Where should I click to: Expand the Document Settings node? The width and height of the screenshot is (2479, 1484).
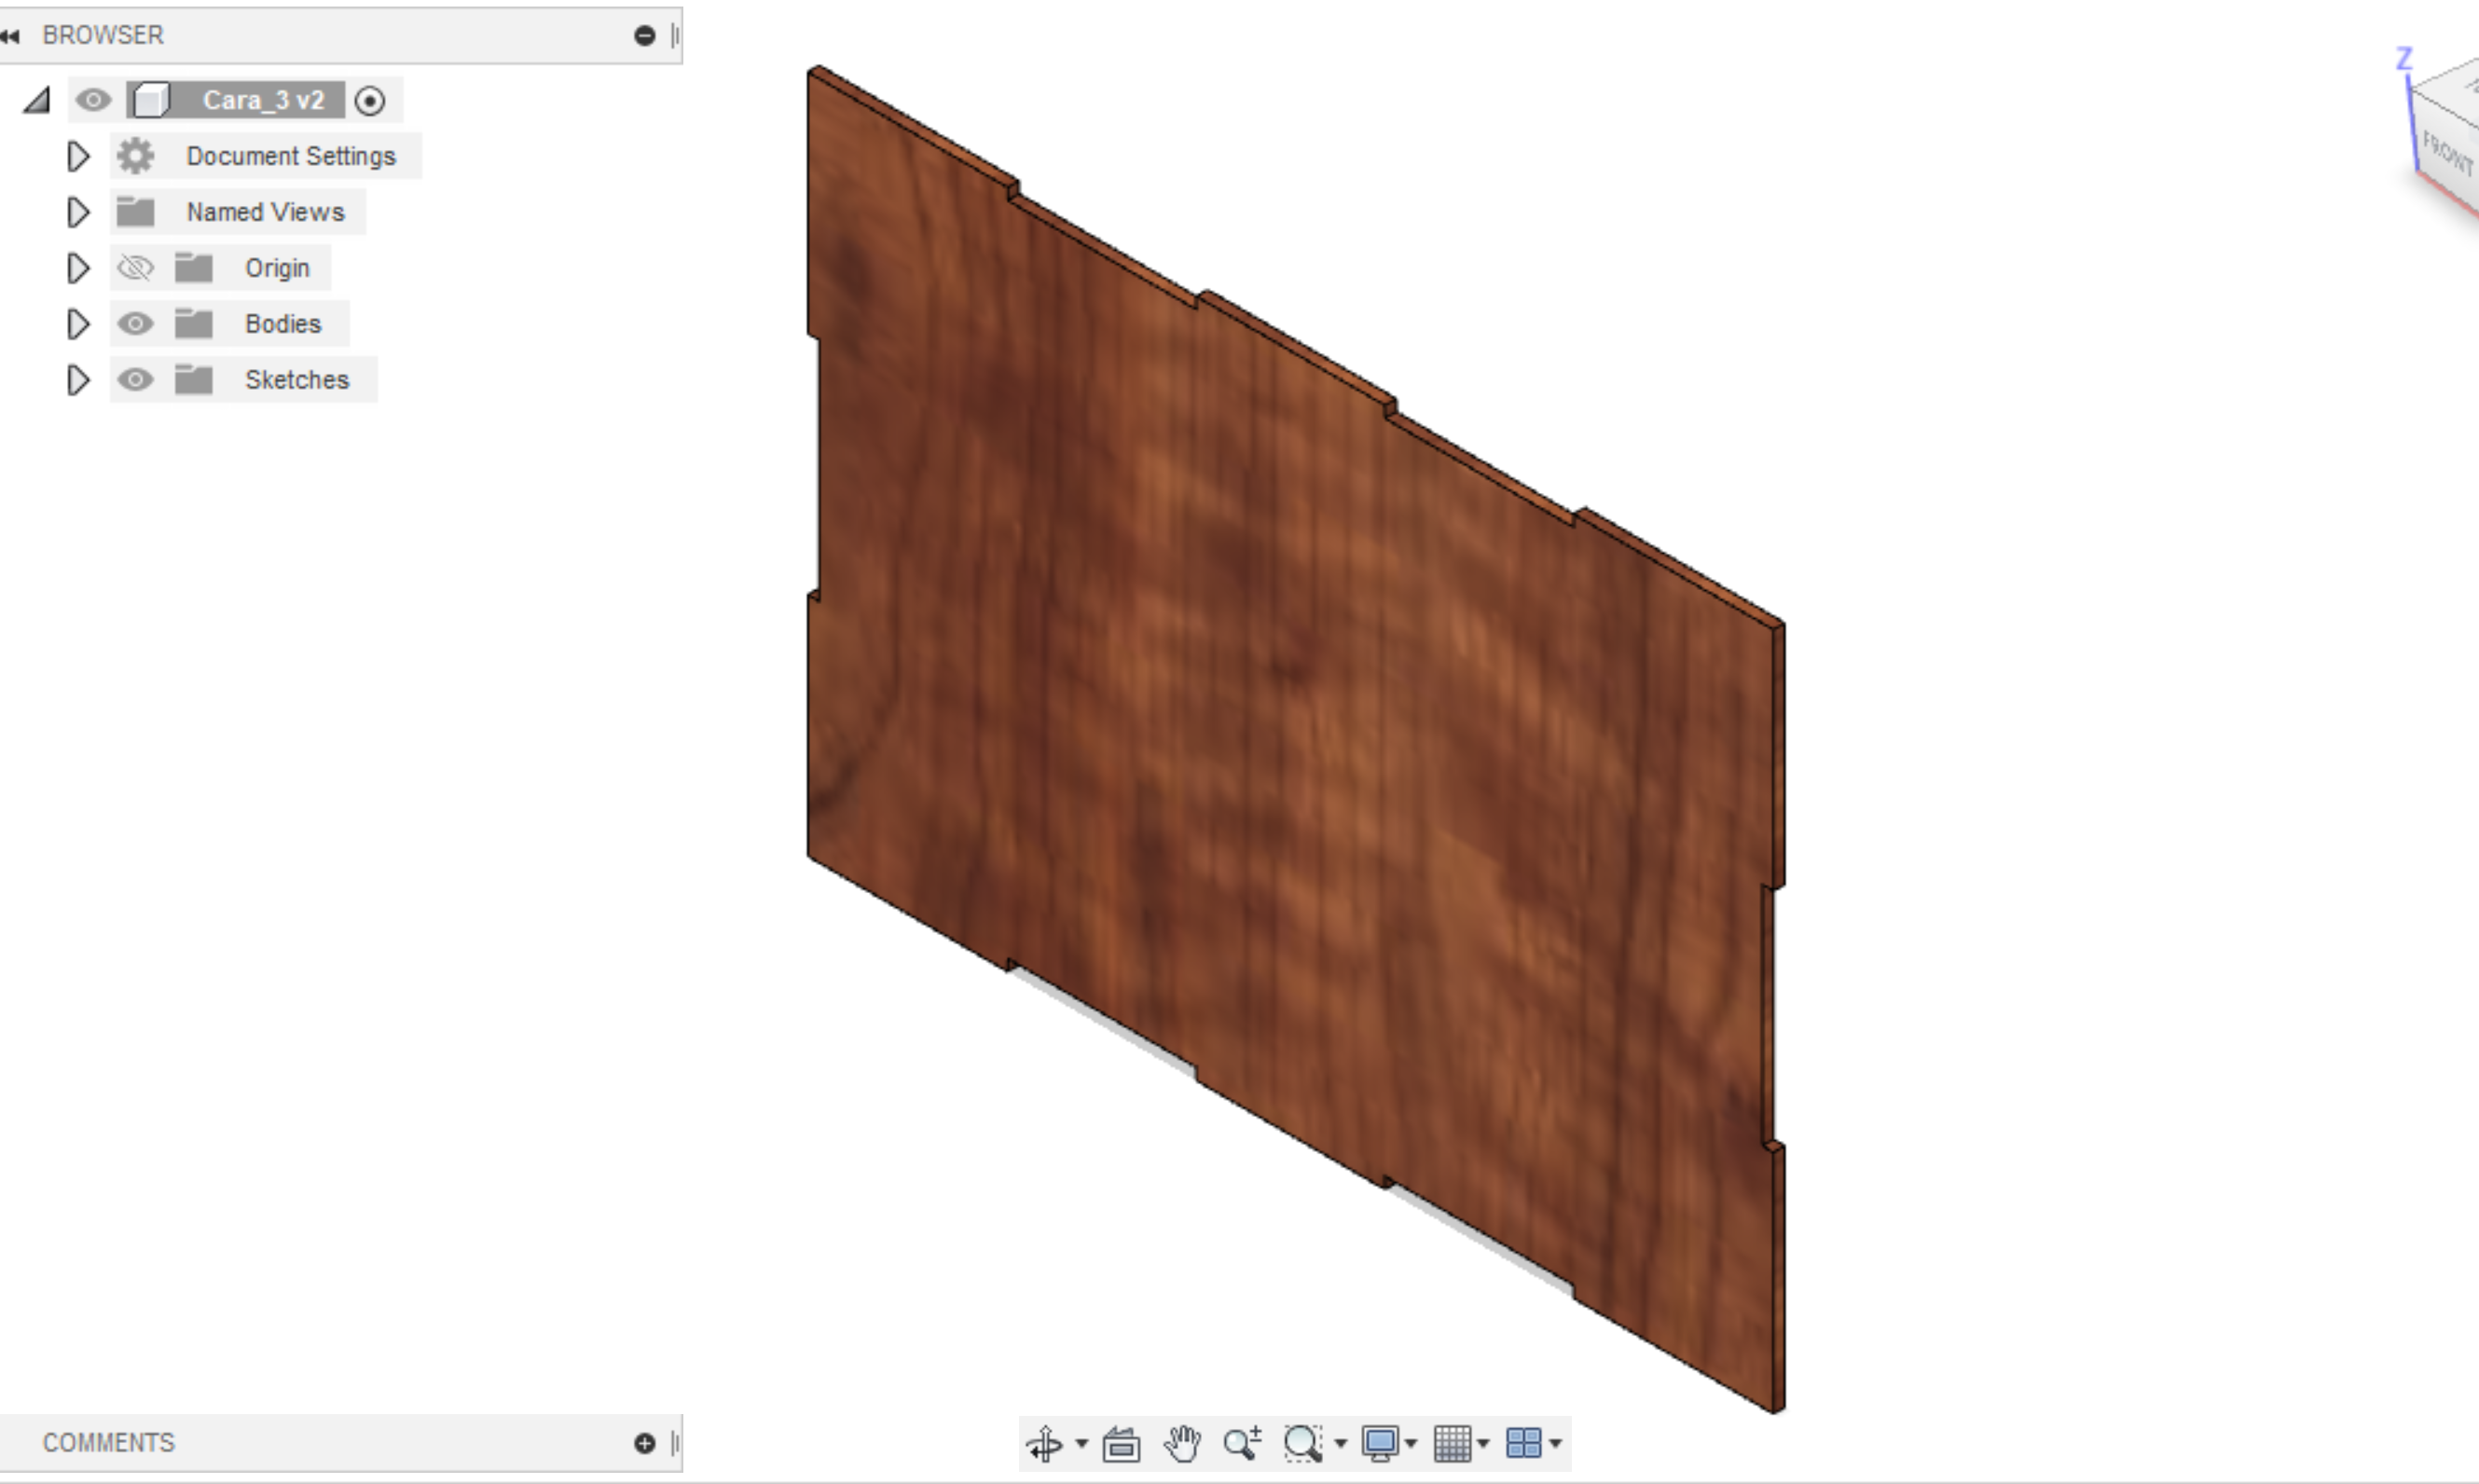[x=78, y=156]
